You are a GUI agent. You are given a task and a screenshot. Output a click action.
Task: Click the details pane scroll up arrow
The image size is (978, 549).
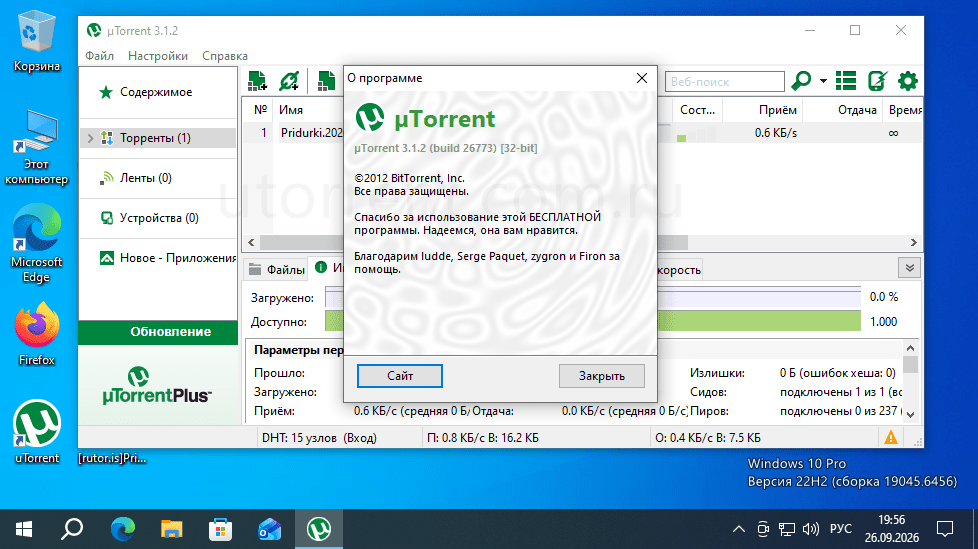pos(911,348)
